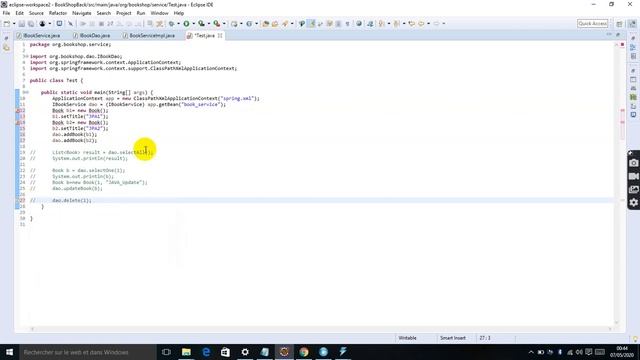Click the Open Perspective icon

[x=619, y=24]
